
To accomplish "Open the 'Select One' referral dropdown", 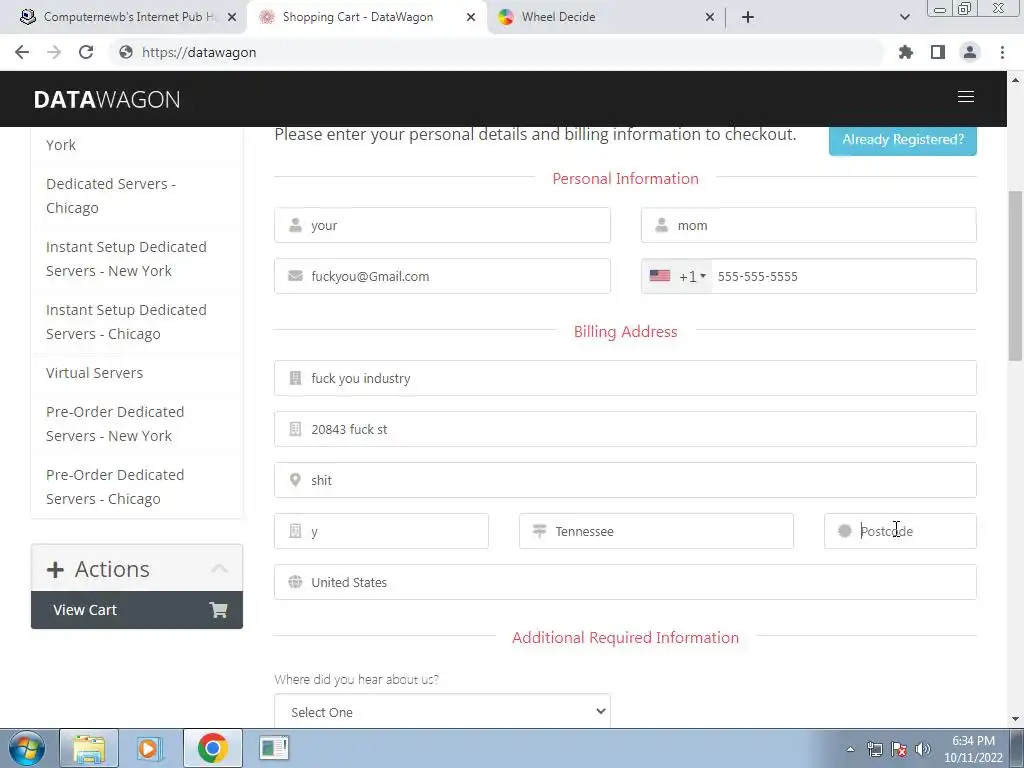I will tap(442, 711).
